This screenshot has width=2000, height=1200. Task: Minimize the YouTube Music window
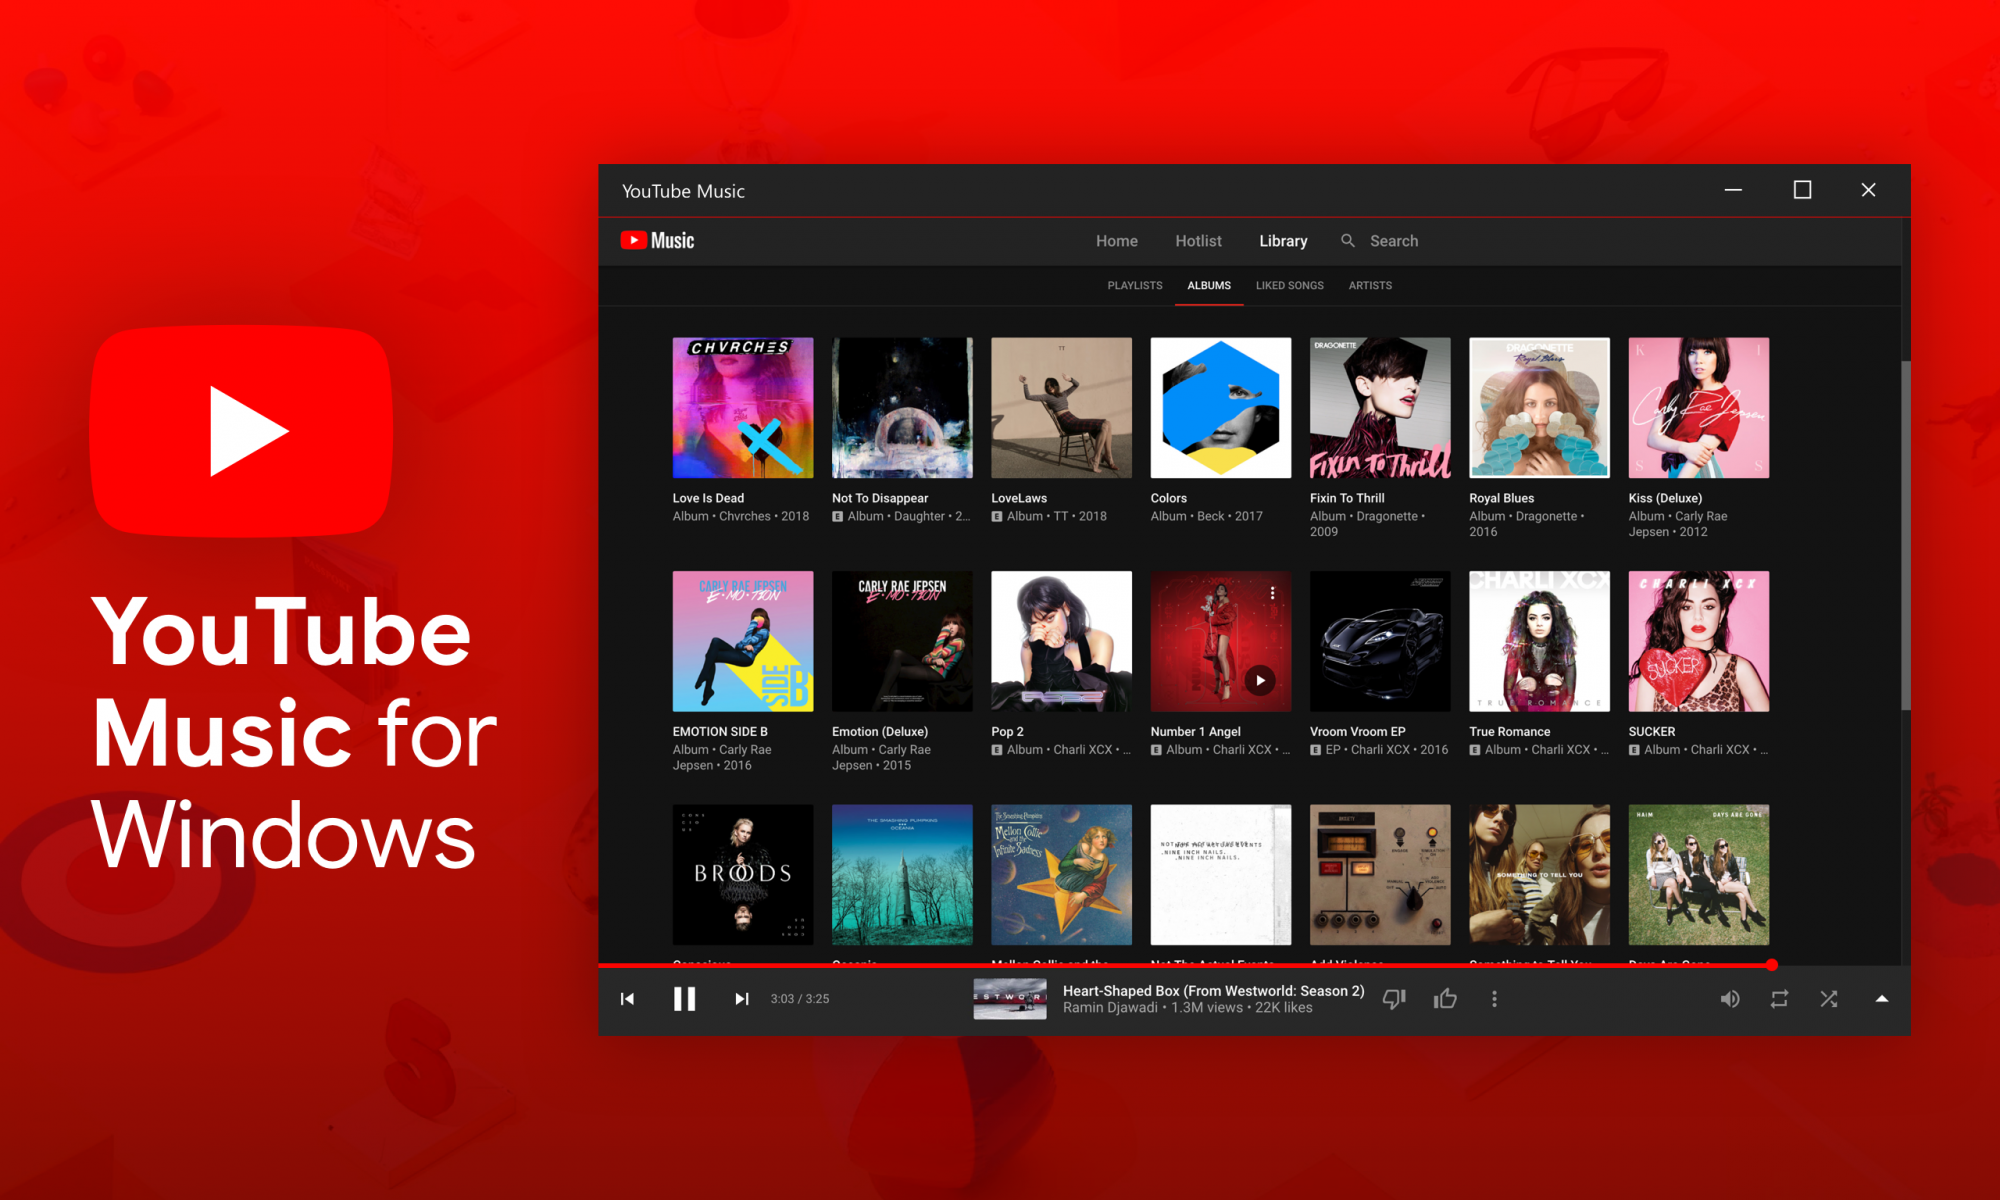(x=1733, y=190)
